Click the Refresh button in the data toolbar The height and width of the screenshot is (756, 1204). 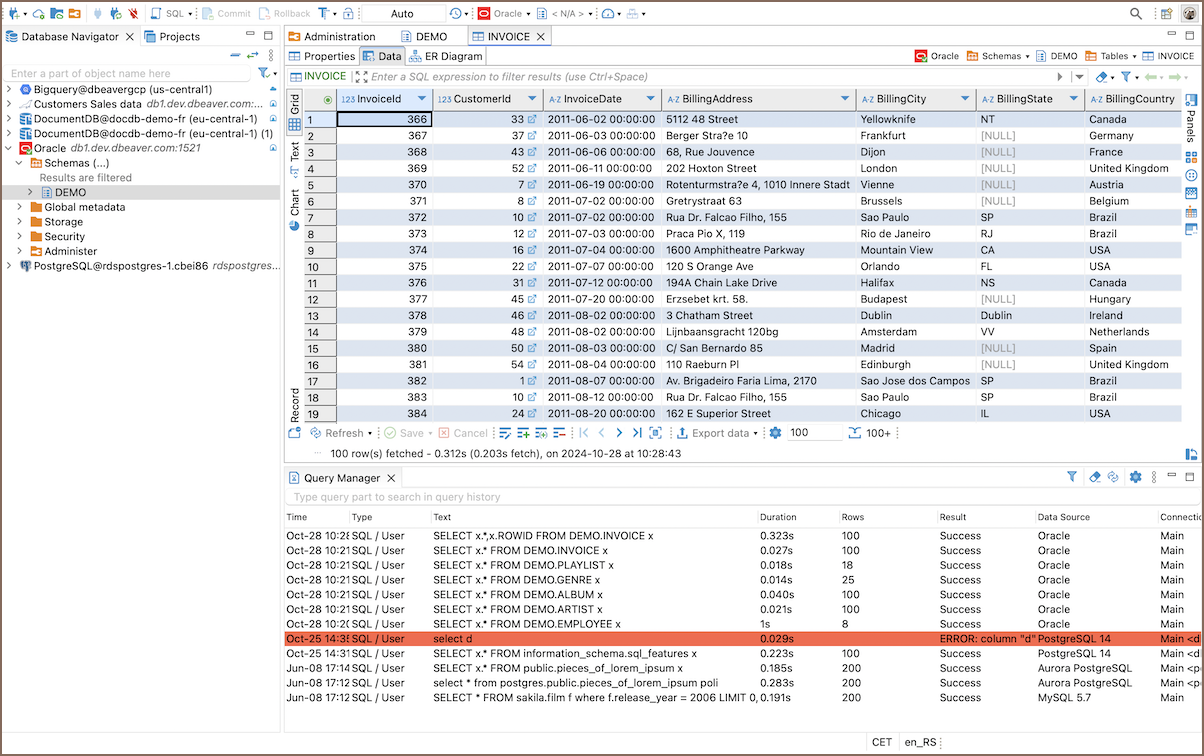338,433
